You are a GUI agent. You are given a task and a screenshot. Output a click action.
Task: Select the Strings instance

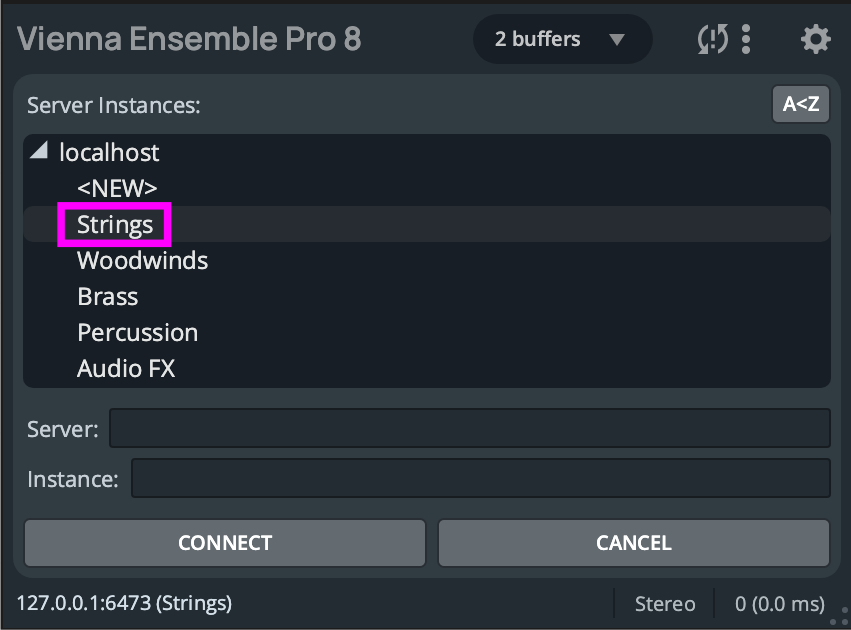(115, 224)
